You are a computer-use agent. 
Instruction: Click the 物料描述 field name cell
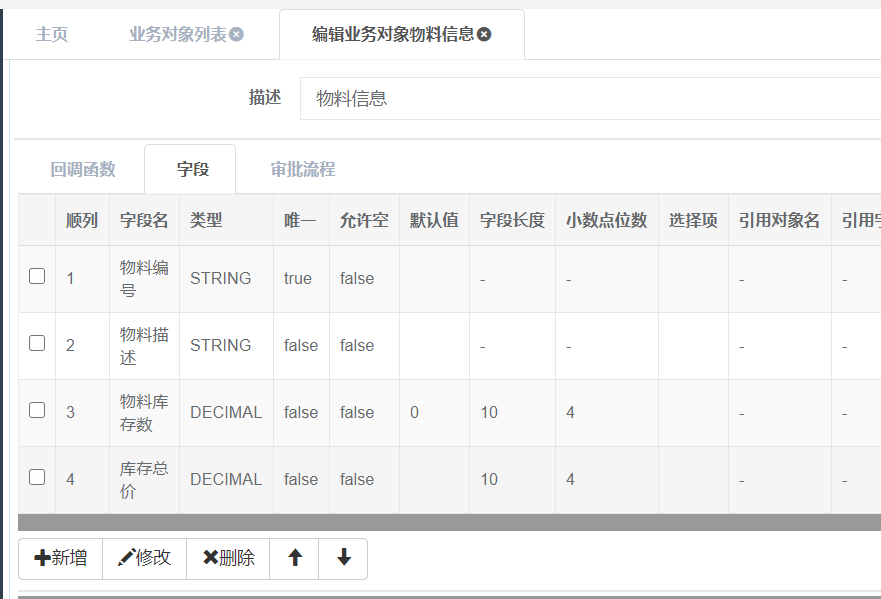click(x=144, y=346)
